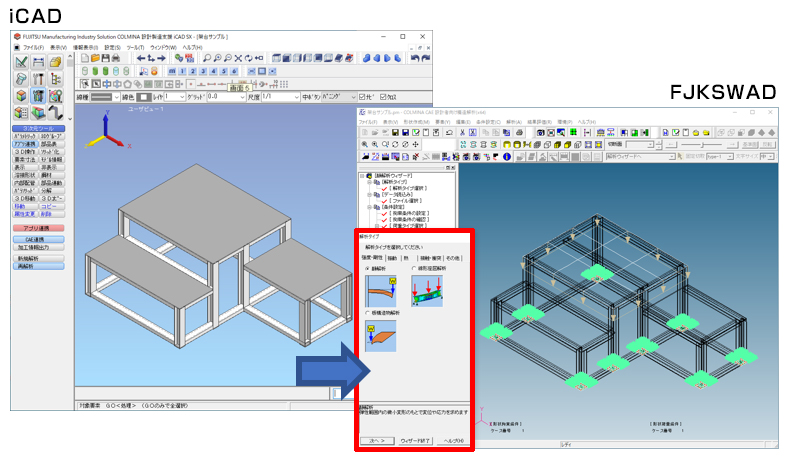Toggle the ｸﾛｽ checkbox in iCAD
This screenshot has height=460, width=790.
click(383, 97)
